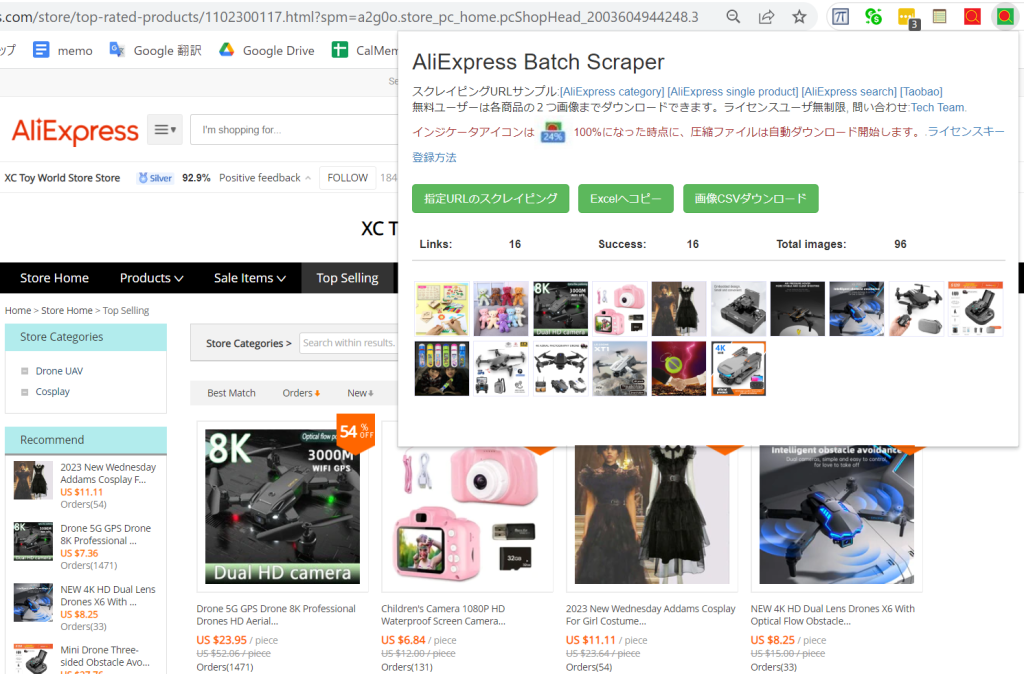The image size is (1024, 674).
Task: Select the pink children's camera thumbnail in scraper
Action: 619,308
